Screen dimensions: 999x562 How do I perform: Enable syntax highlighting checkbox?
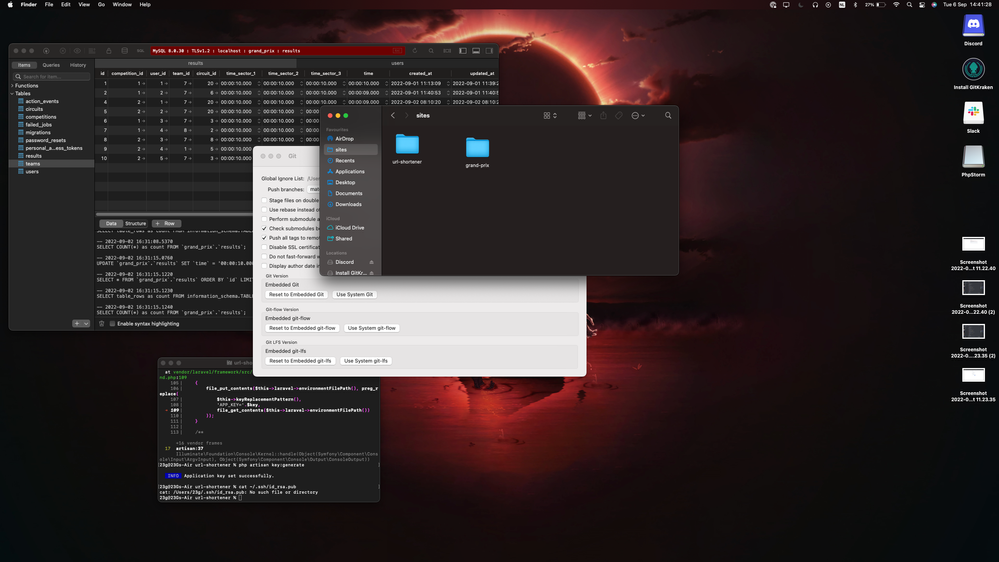pyautogui.click(x=112, y=323)
